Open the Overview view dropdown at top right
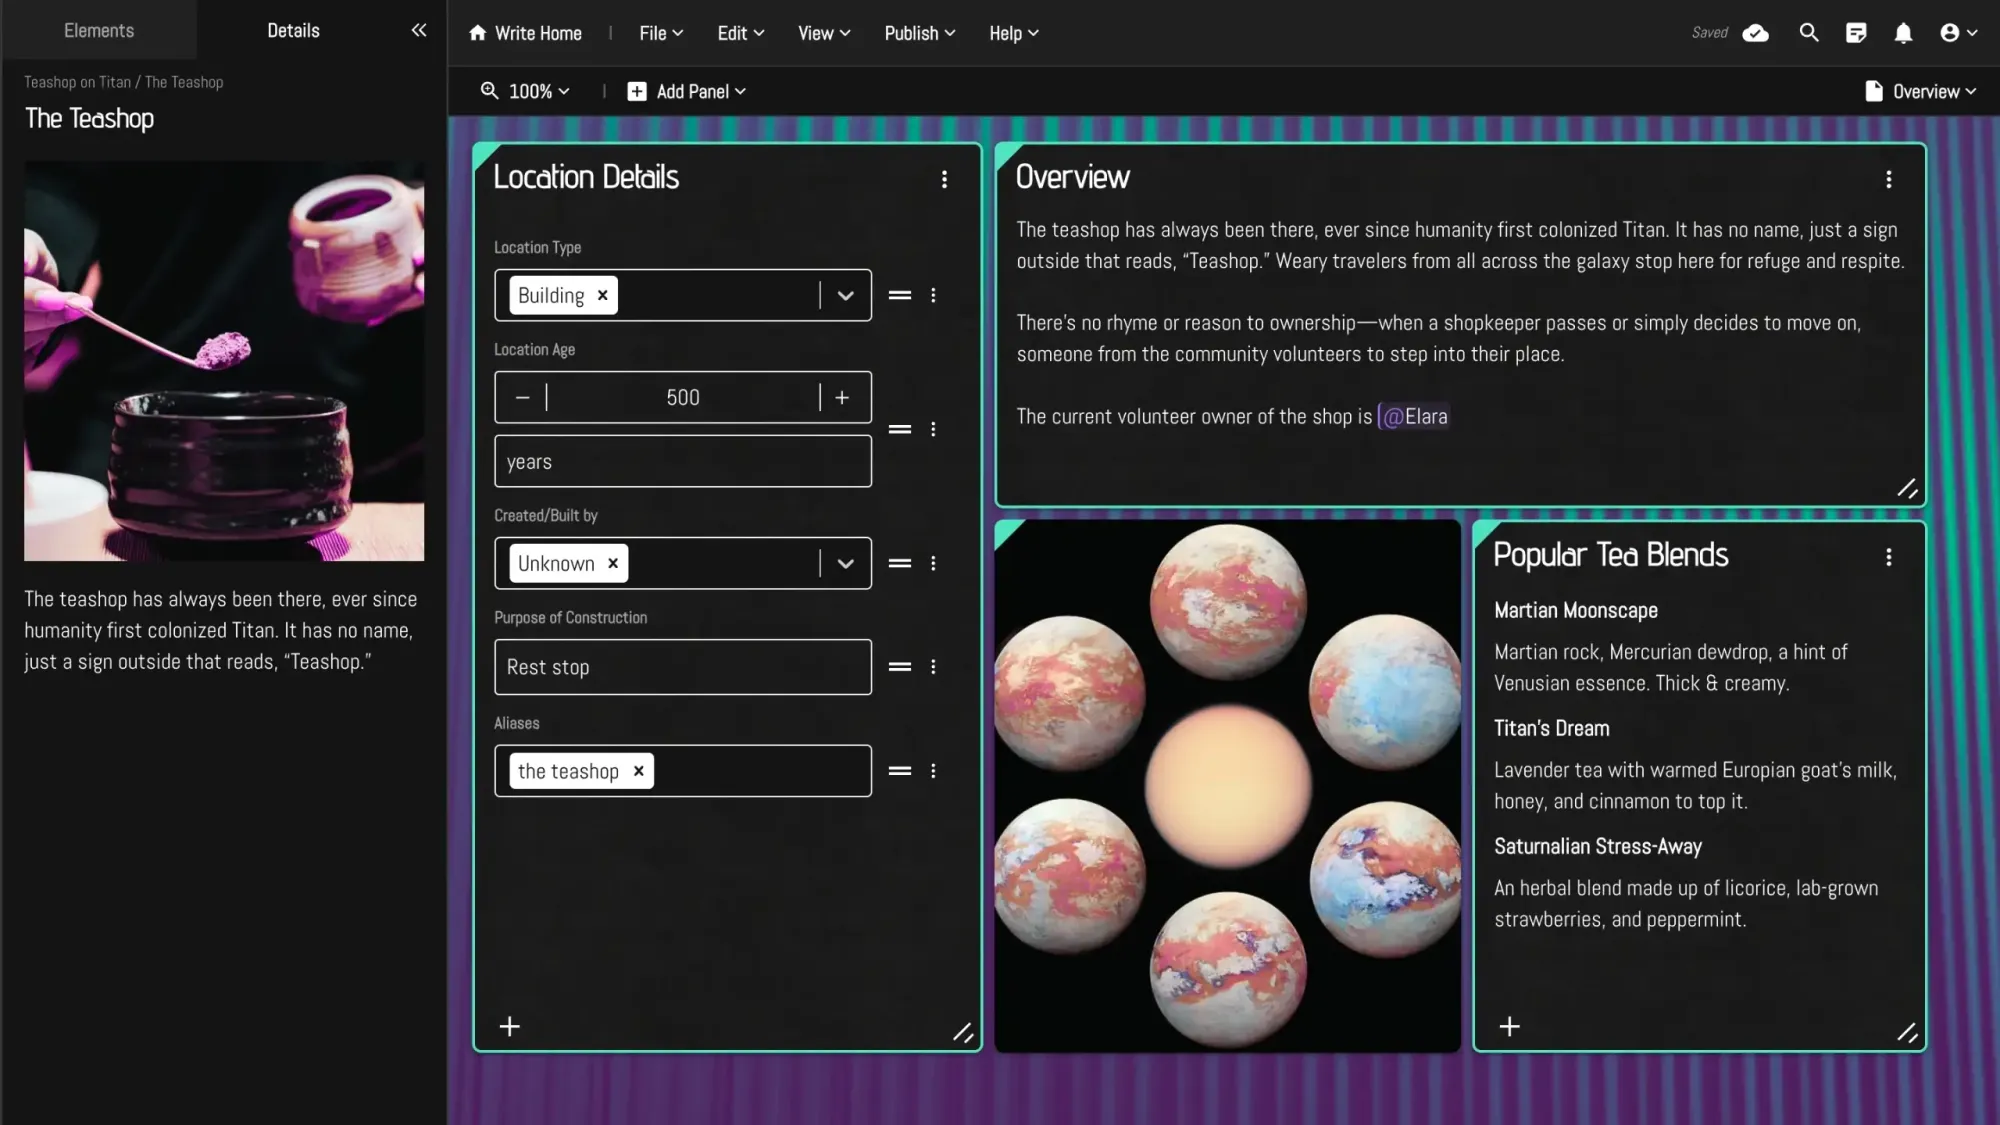Screen dimensions: 2000x1125 [x=1920, y=91]
